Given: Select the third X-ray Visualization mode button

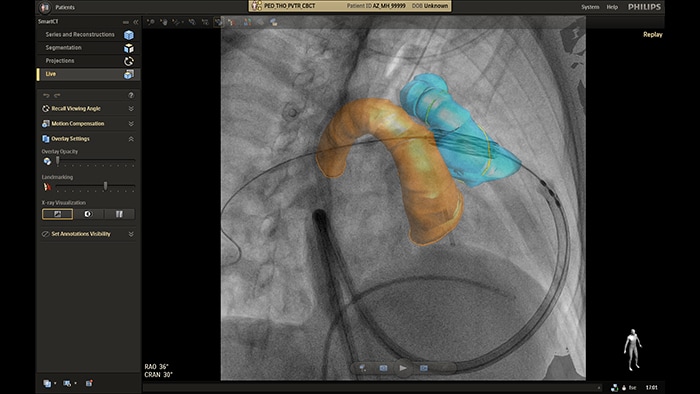Looking at the screenshot, I should [119, 214].
